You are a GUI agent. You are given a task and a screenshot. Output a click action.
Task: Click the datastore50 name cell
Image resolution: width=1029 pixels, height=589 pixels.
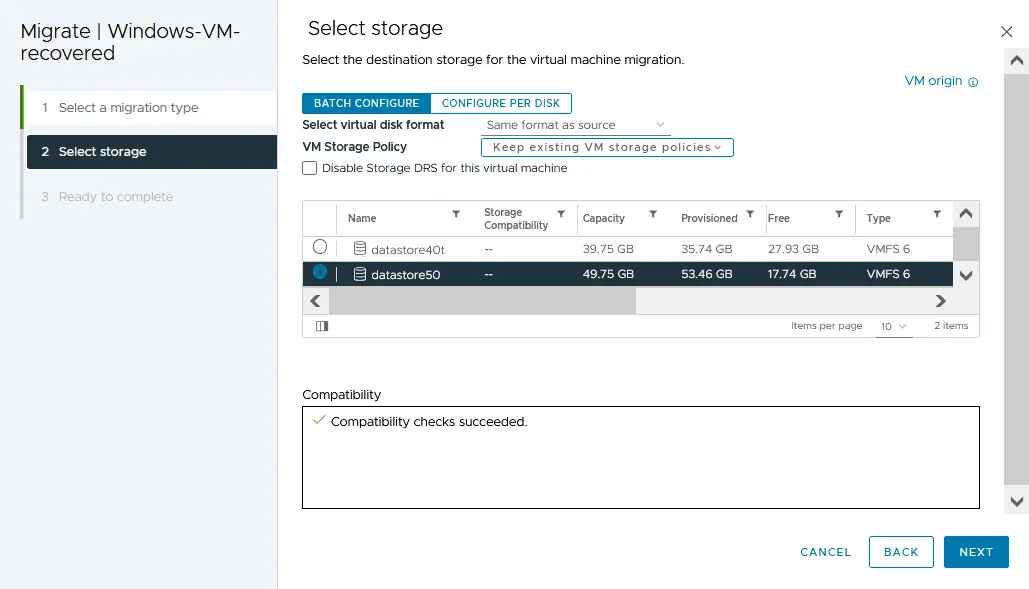[406, 274]
